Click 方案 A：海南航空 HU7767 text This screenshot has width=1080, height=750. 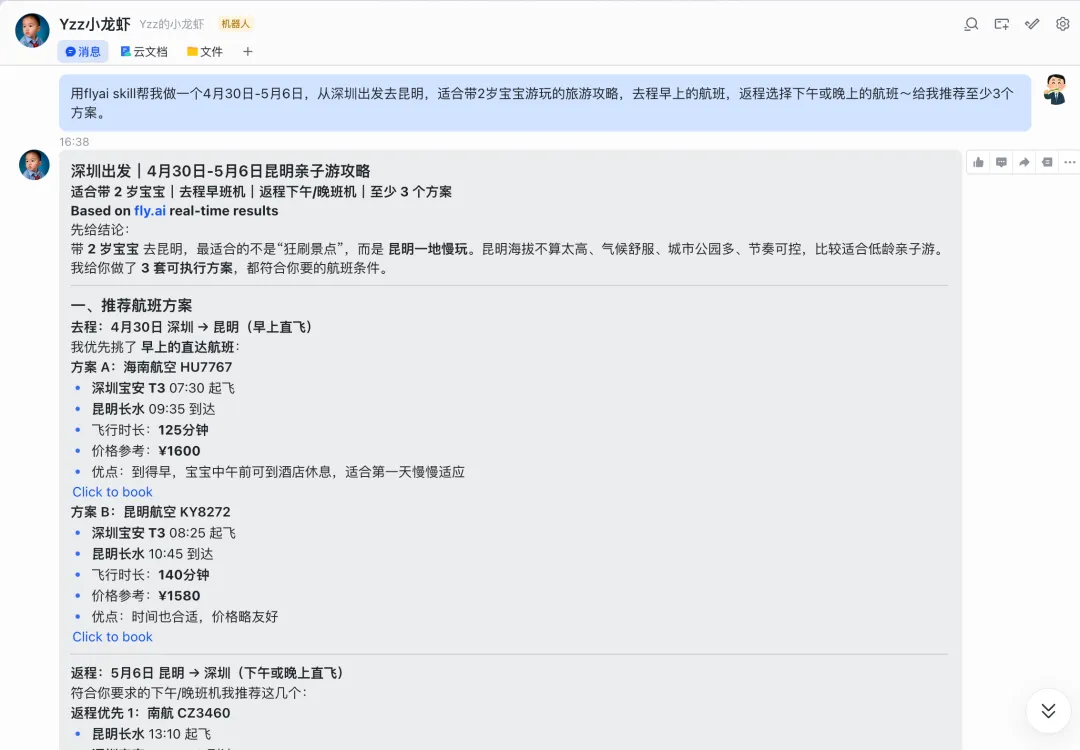[152, 367]
